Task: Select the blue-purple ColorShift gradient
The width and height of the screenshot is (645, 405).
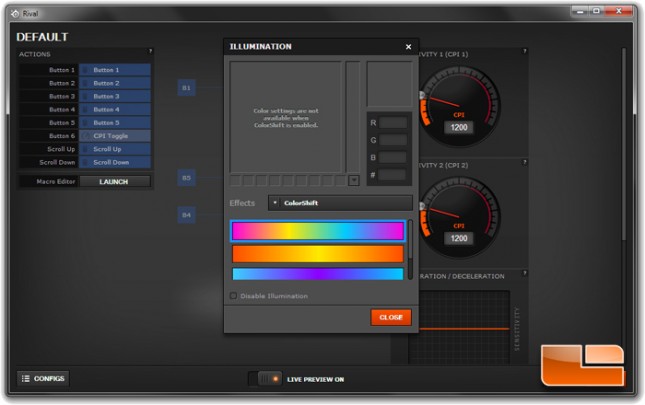Action: point(318,274)
